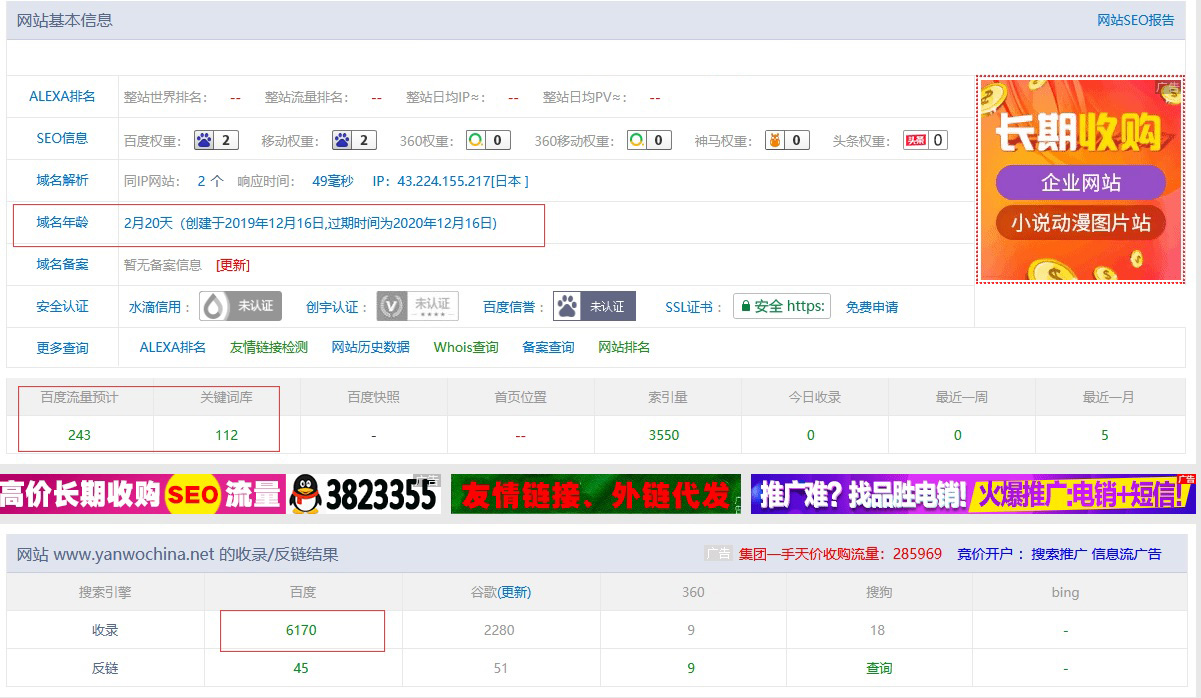Screen dimensions: 1201x698
Task: Click the water drop 水滴信用 badge
Action: click(240, 306)
